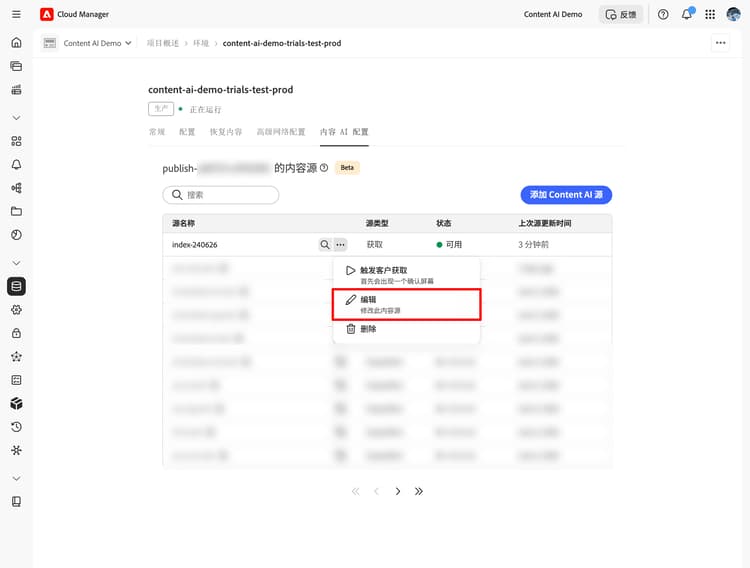This screenshot has height=568, width=750.
Task: Open the 3D cube icon in sidebar
Action: (x=16, y=404)
